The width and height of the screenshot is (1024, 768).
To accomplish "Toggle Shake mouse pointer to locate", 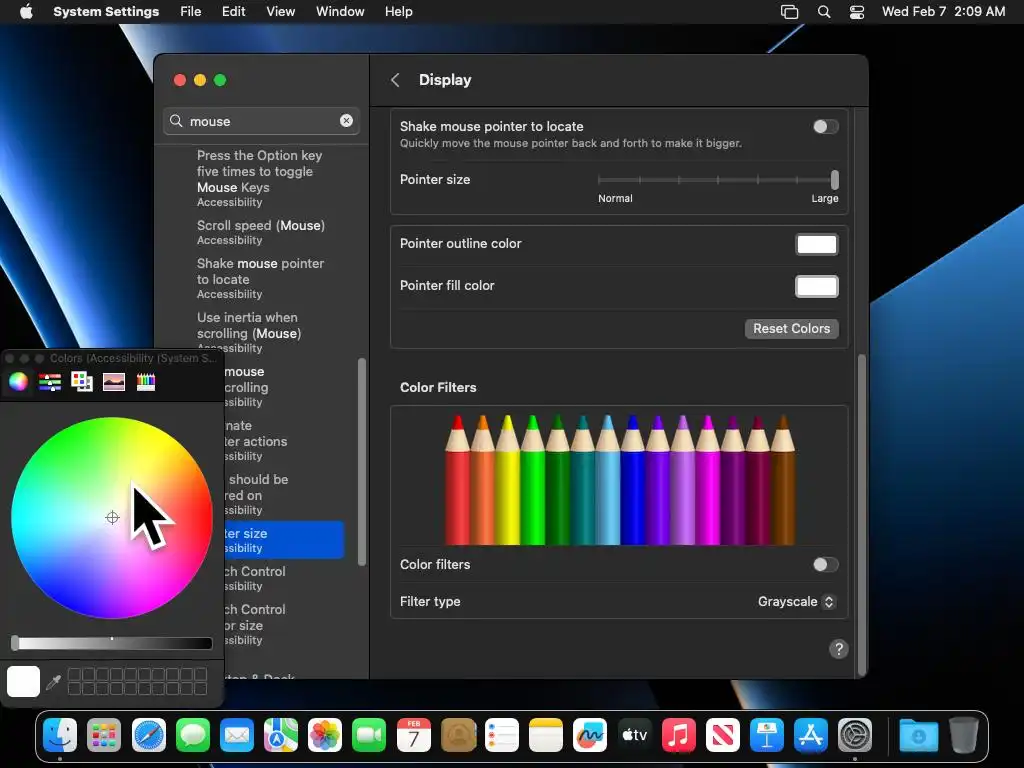I will [825, 127].
